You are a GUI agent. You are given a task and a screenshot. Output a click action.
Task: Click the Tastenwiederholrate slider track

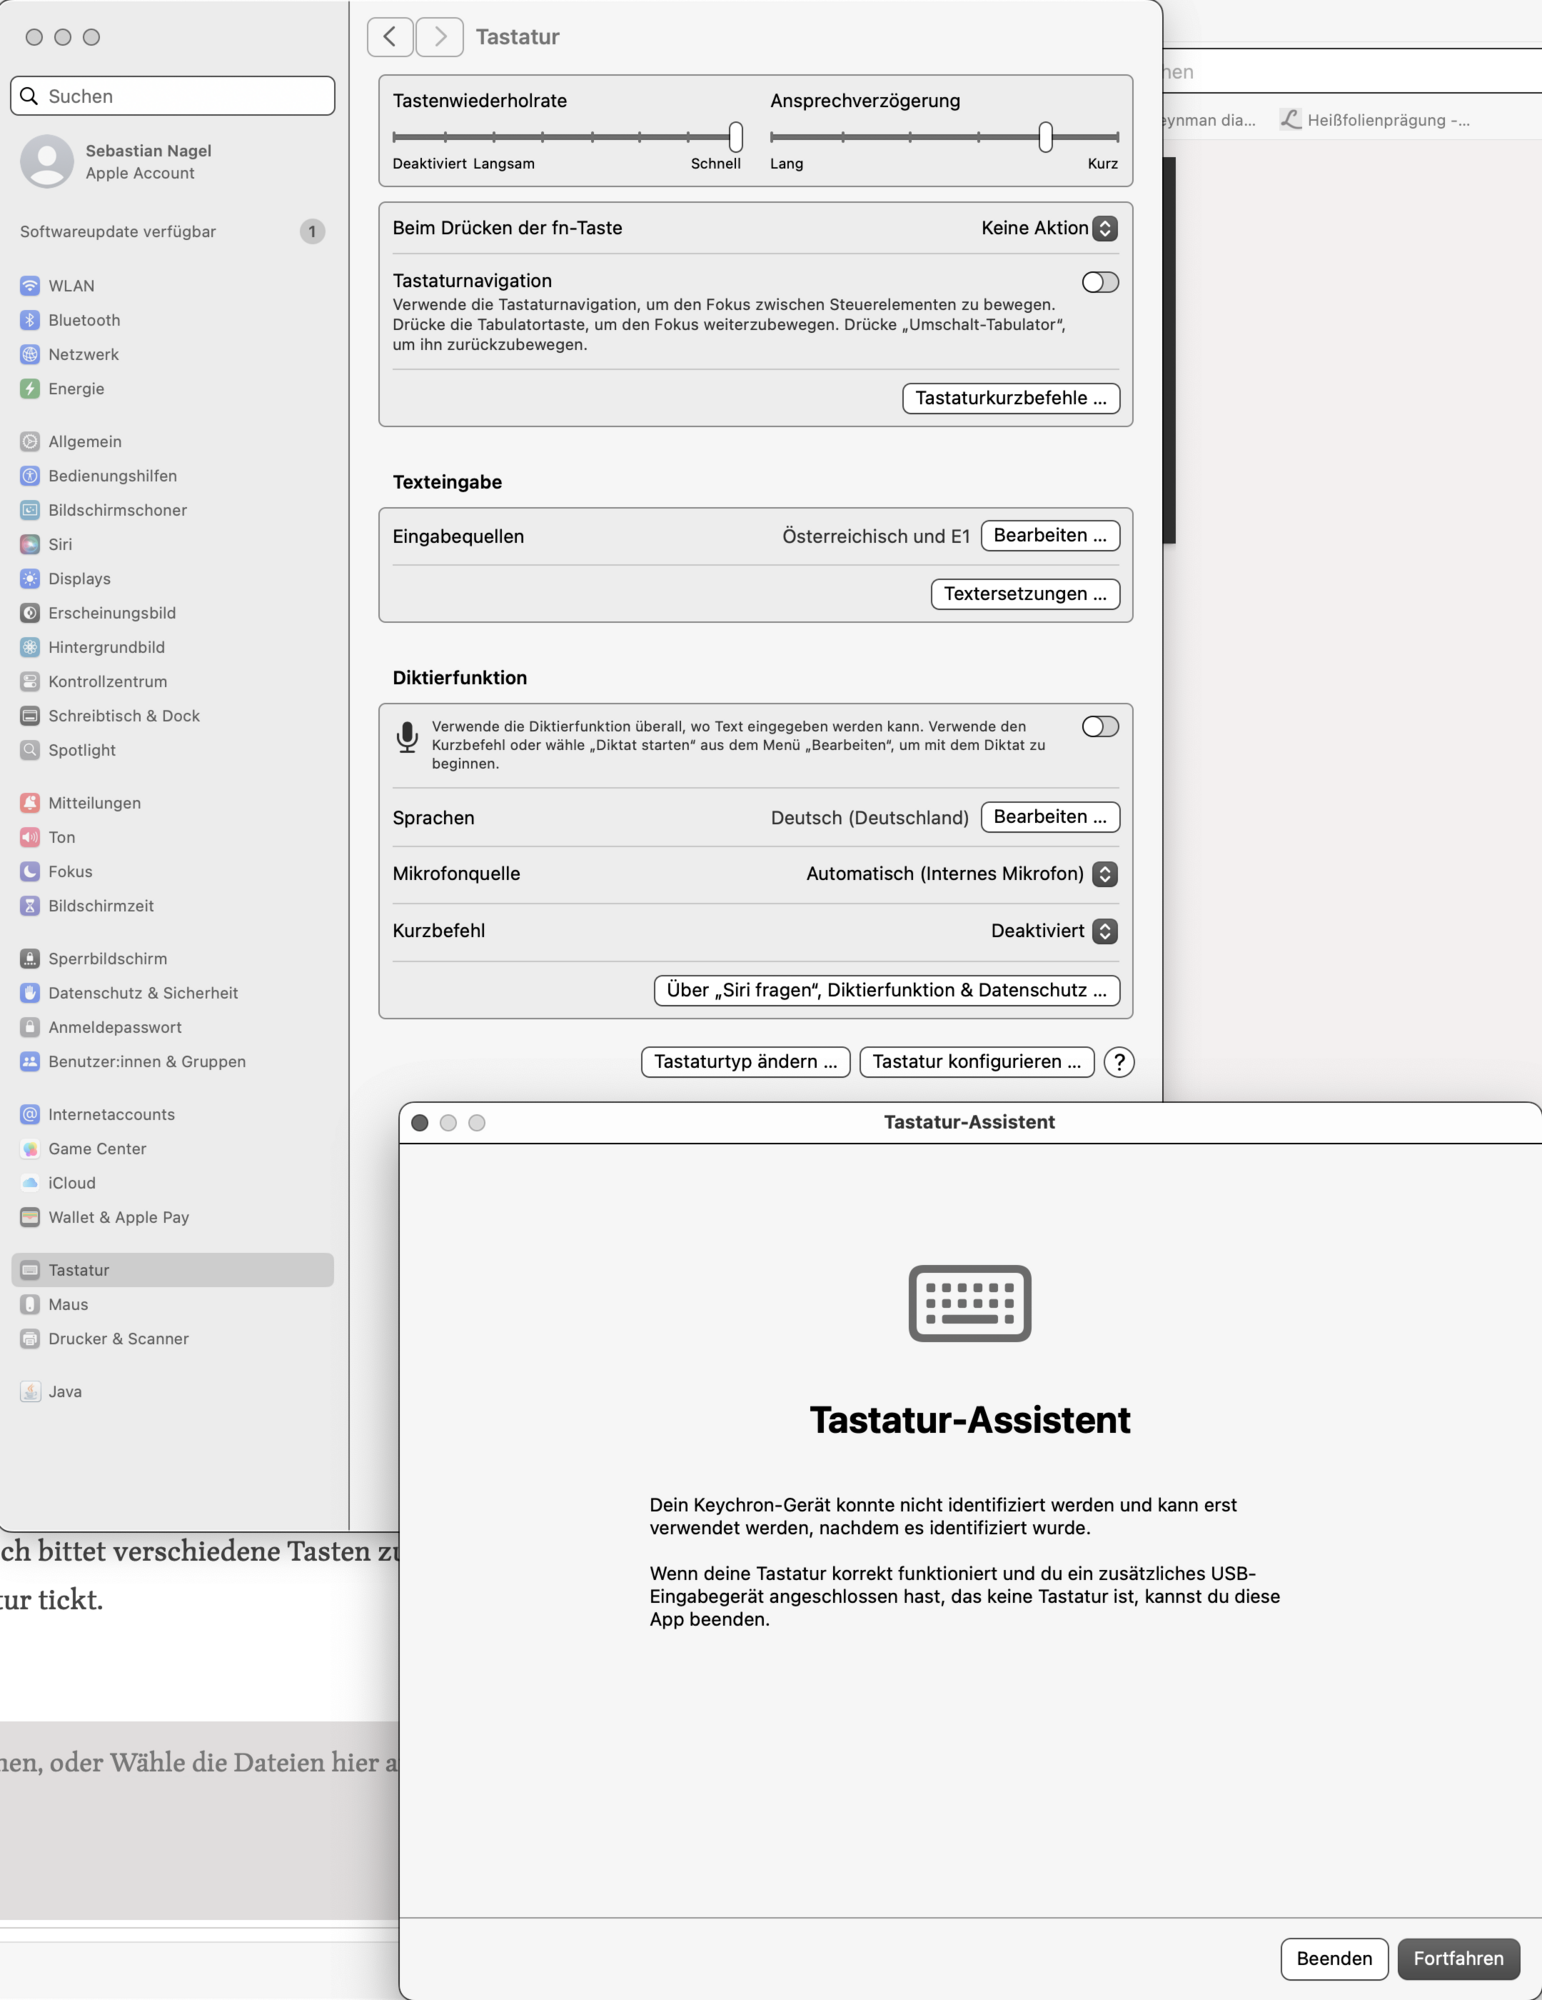[x=567, y=136]
